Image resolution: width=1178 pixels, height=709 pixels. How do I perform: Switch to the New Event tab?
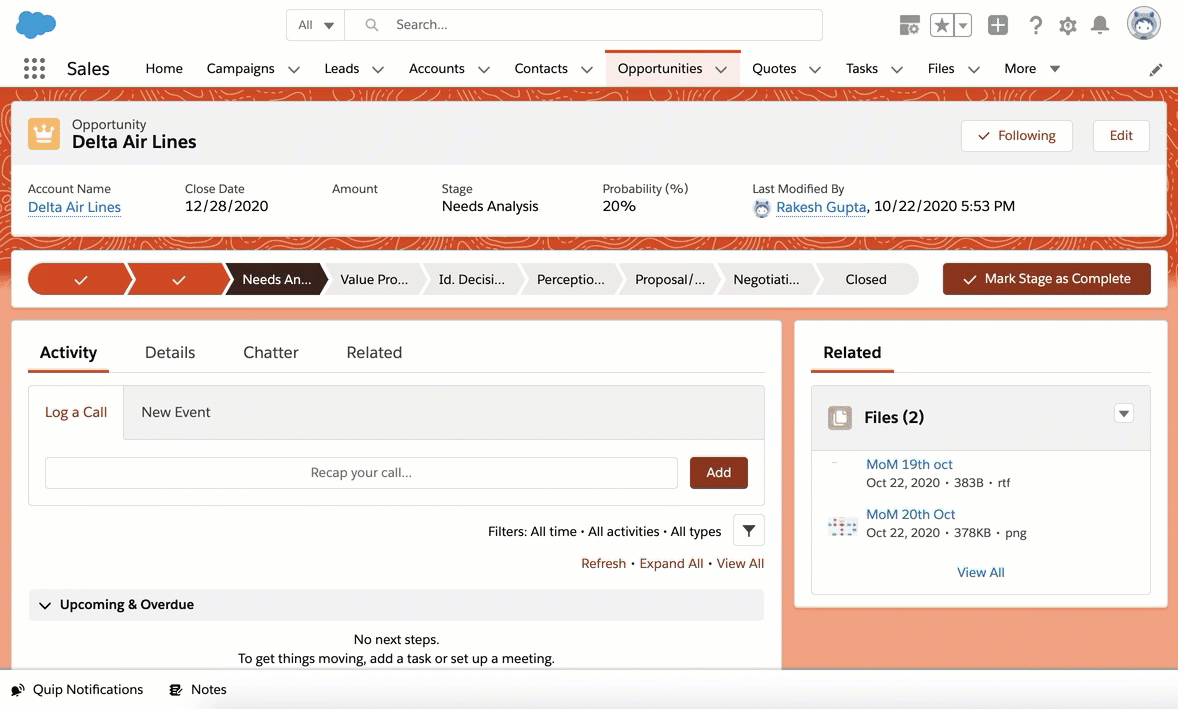click(x=176, y=412)
